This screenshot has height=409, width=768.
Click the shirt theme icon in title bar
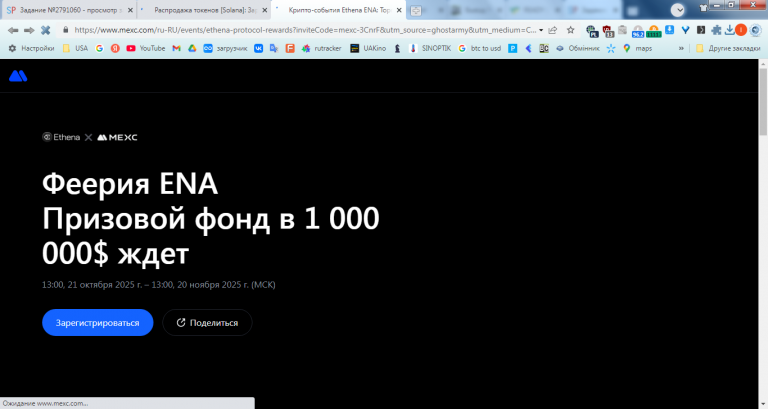pos(703,7)
